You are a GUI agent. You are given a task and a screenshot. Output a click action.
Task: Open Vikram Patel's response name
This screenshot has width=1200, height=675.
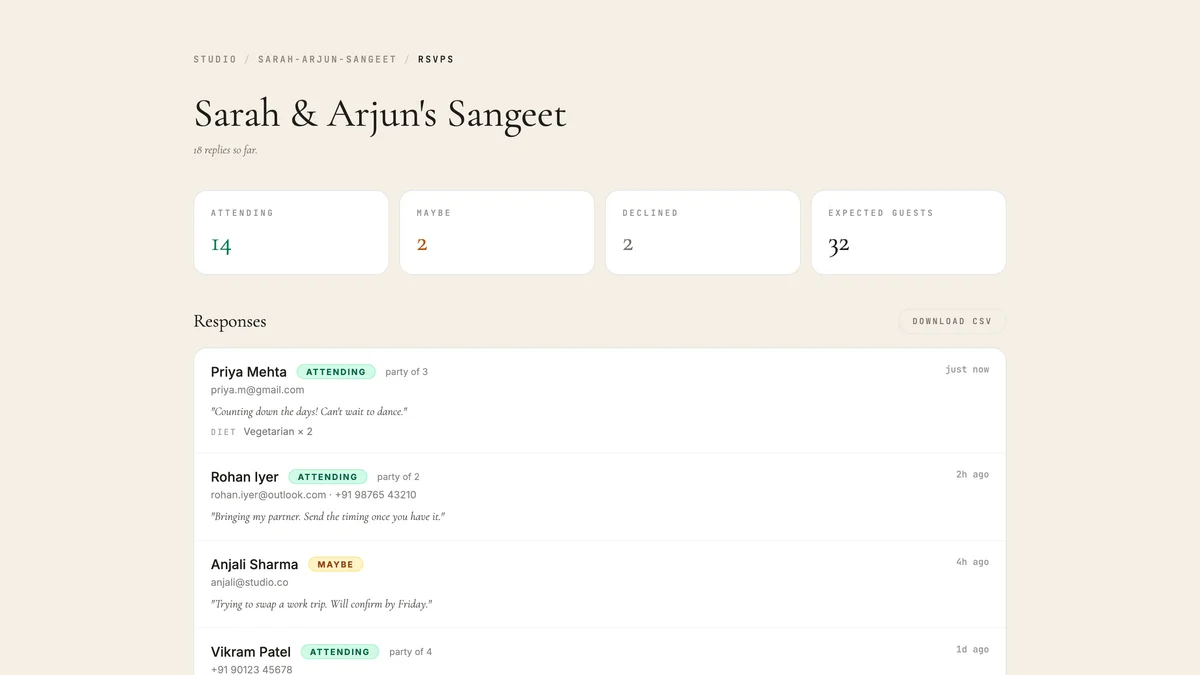point(251,652)
